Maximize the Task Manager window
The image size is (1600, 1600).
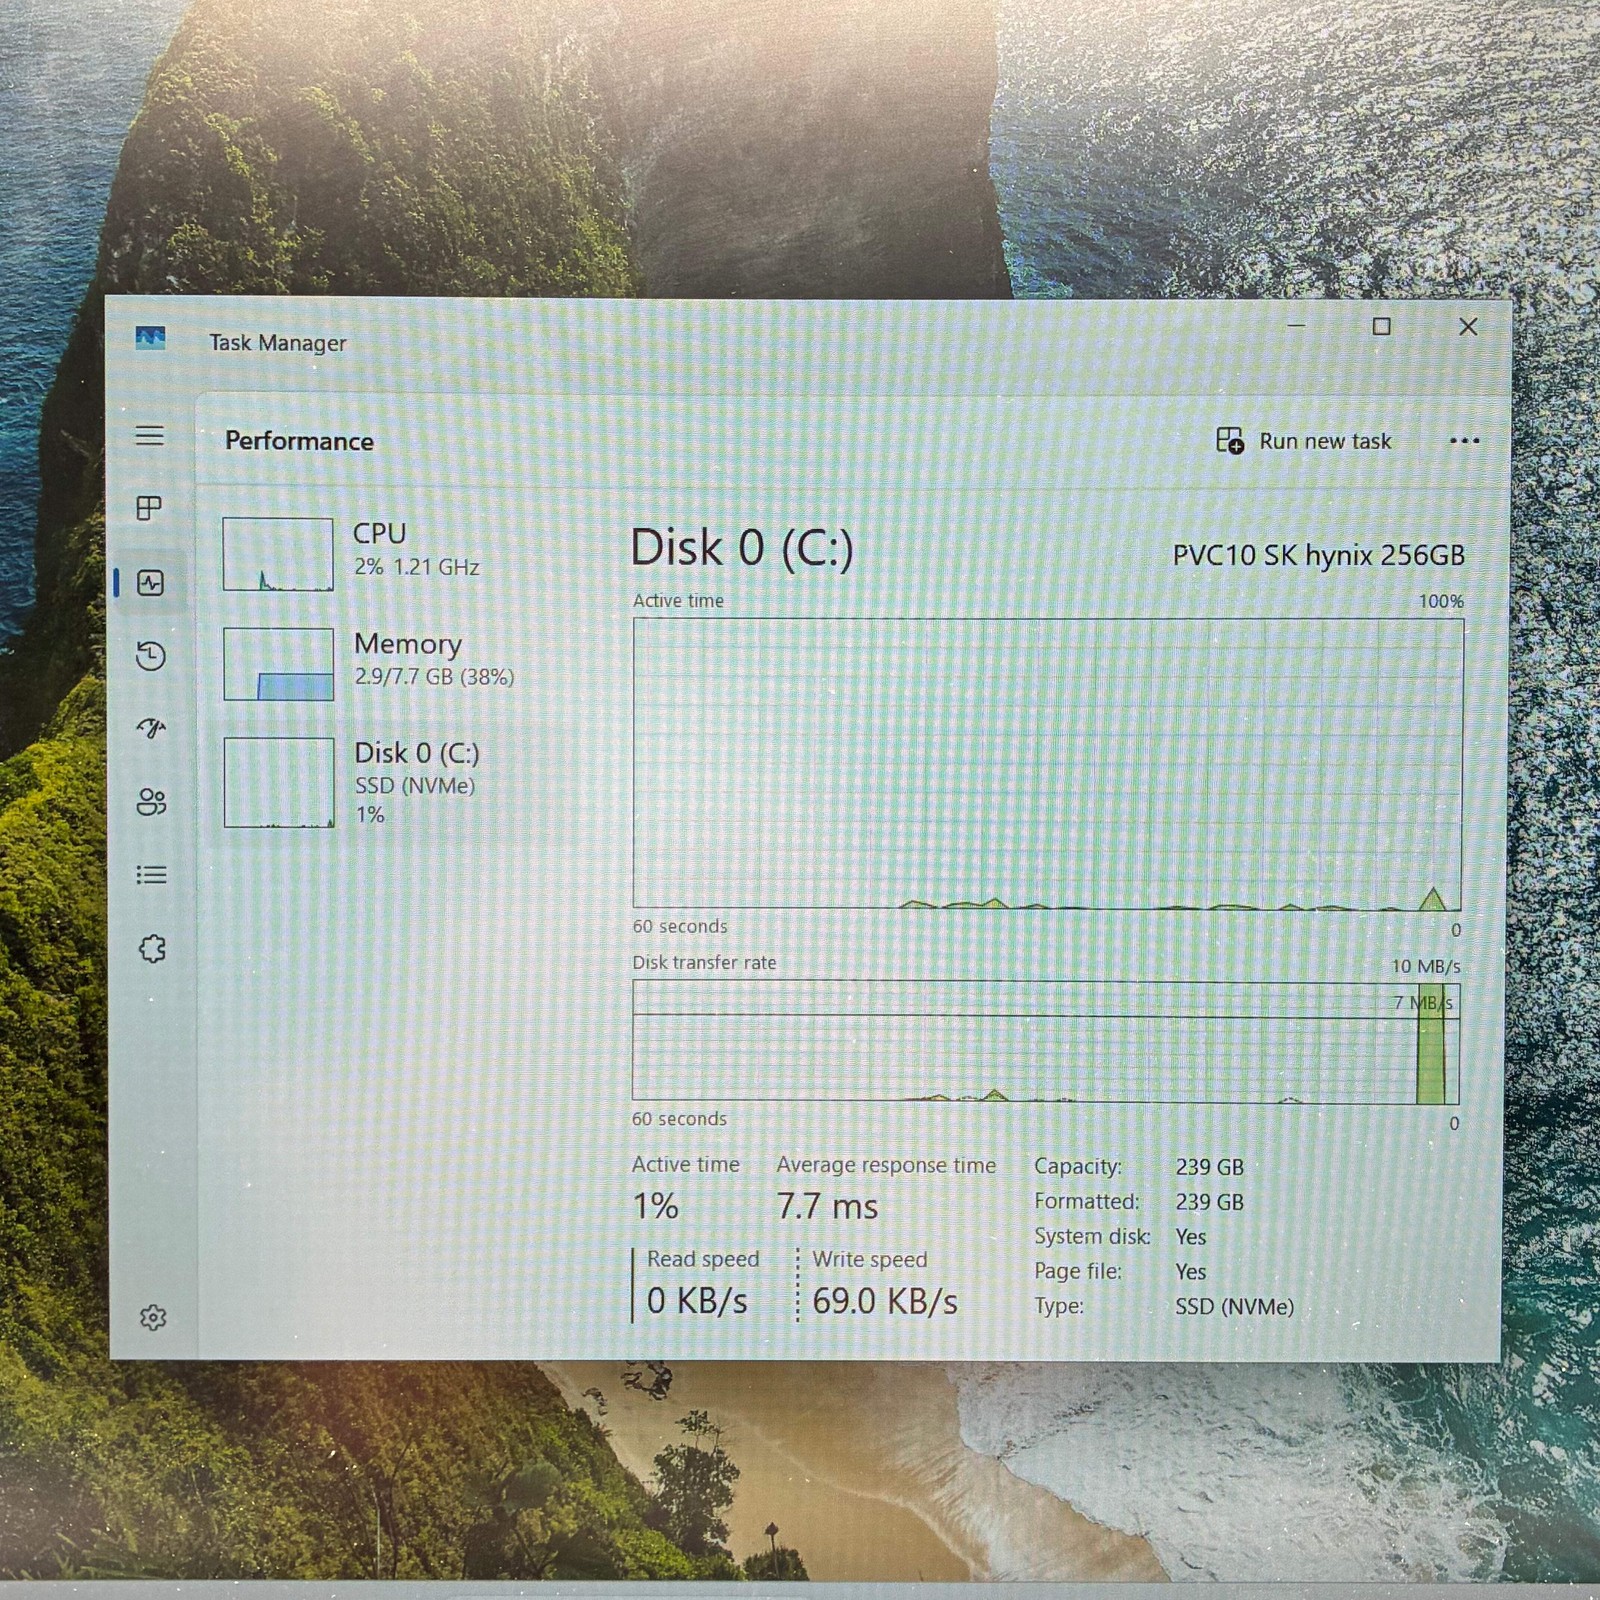click(1382, 326)
